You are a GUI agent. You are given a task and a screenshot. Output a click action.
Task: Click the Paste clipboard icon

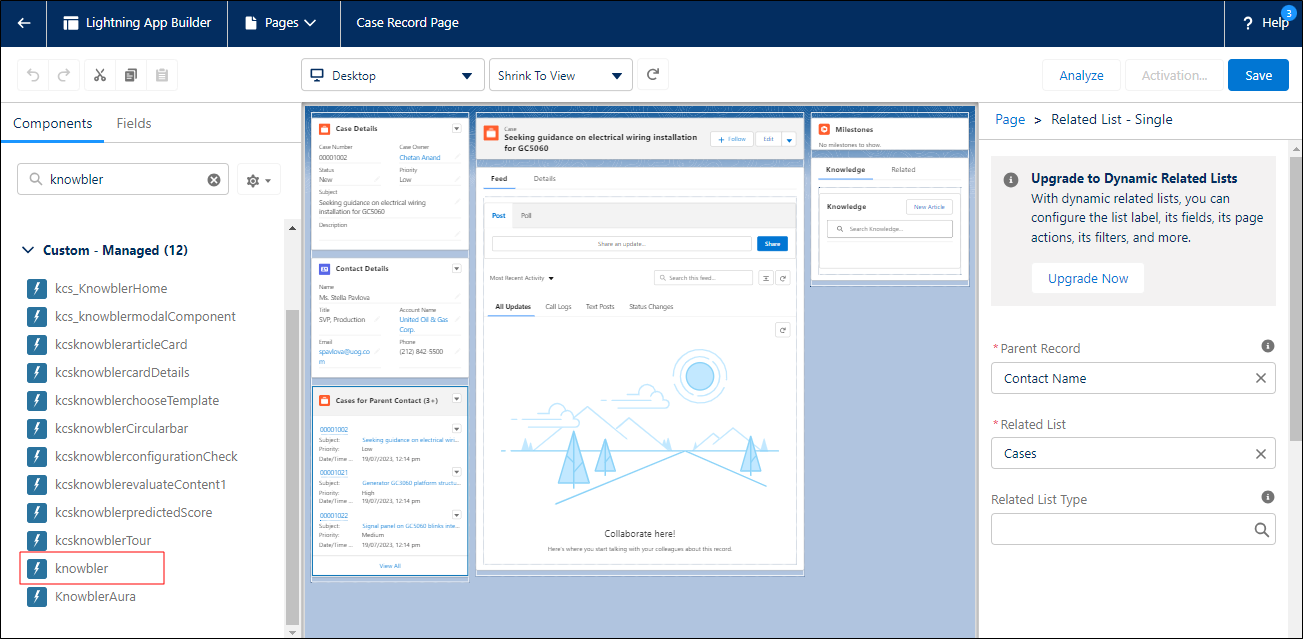[162, 75]
